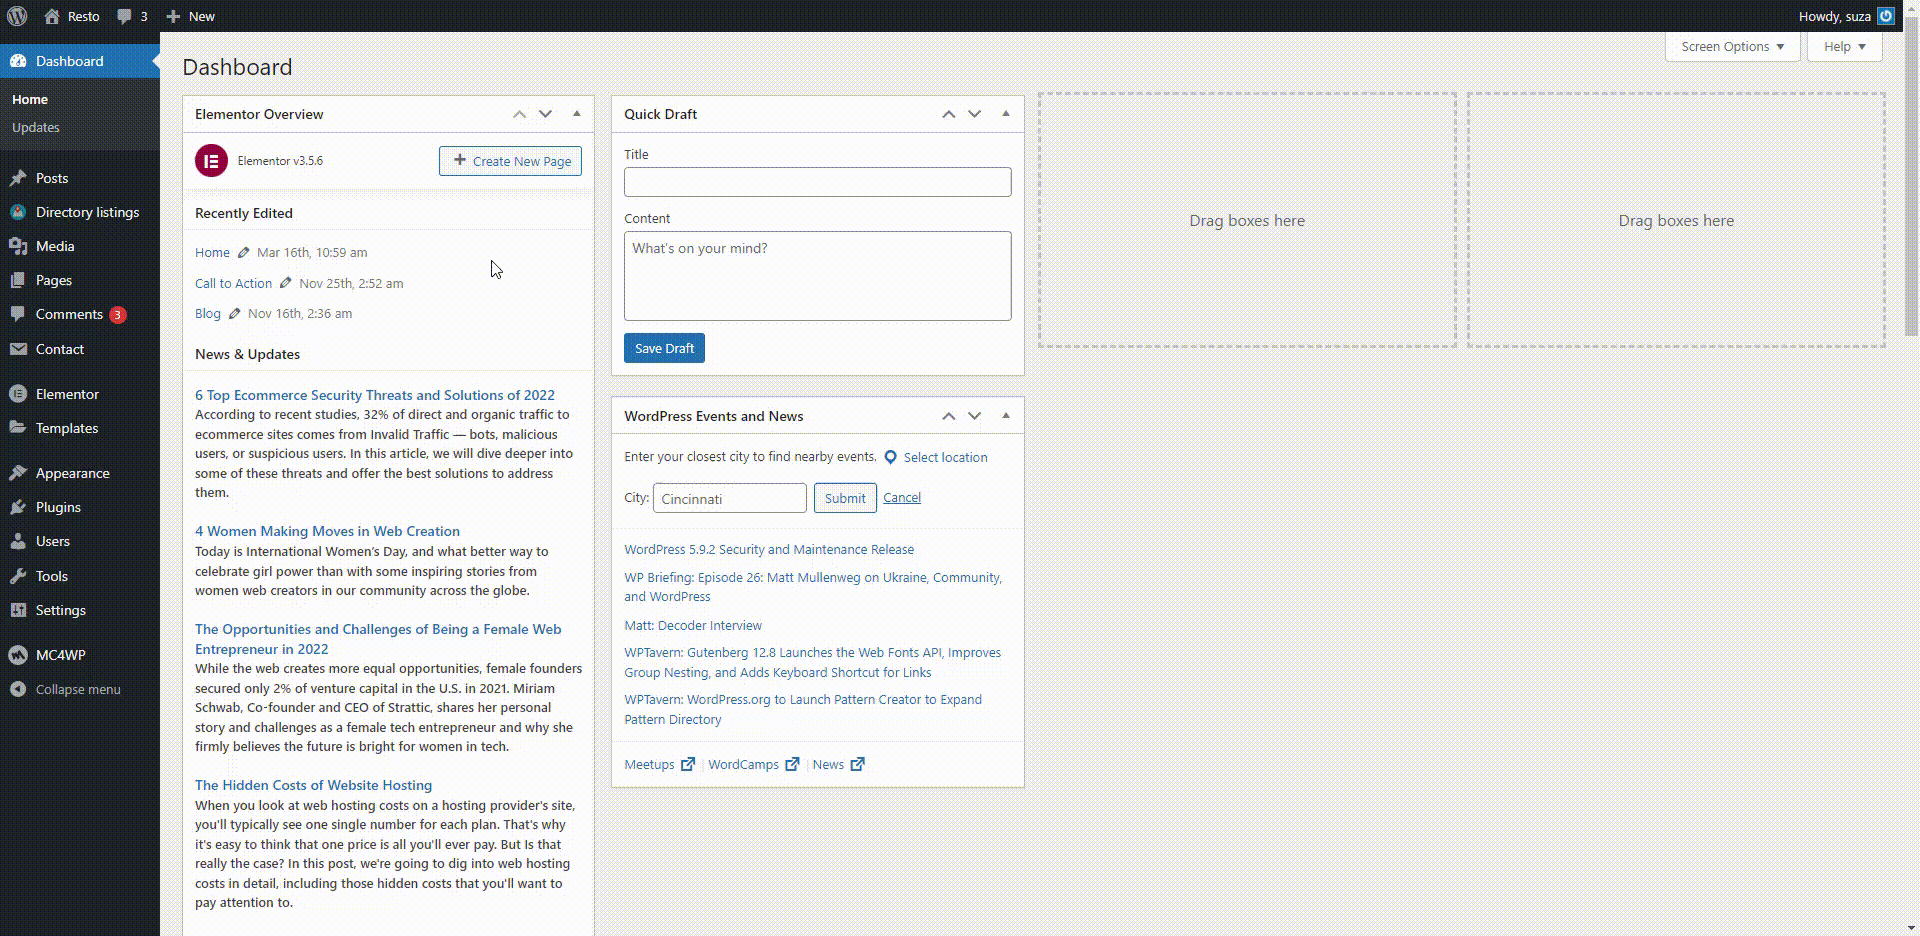Click the Create New Page button
The image size is (1920, 936).
point(510,161)
